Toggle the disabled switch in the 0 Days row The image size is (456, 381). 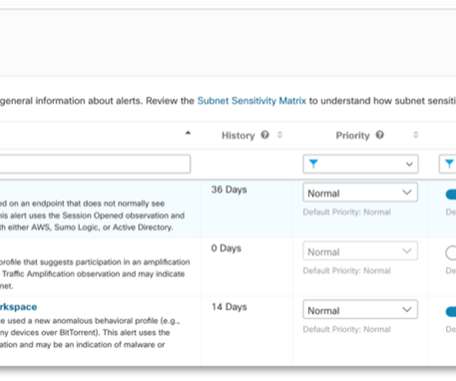(451, 253)
